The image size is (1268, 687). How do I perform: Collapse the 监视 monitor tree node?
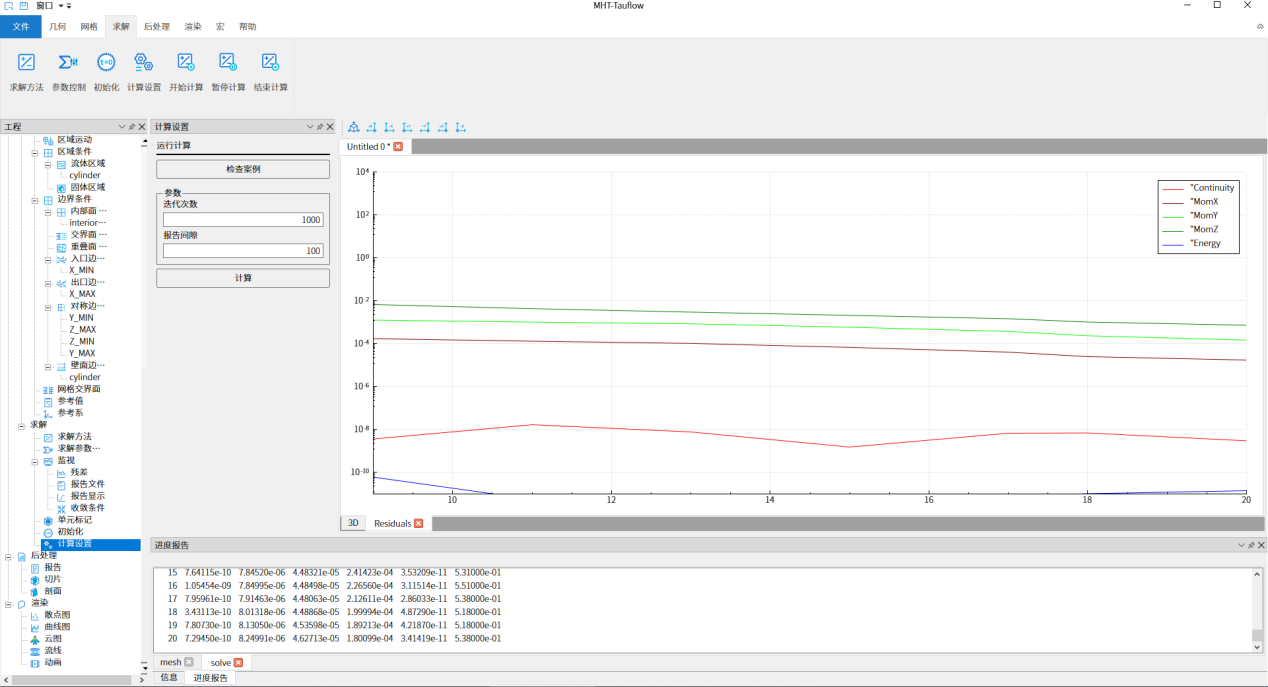click(x=34, y=461)
